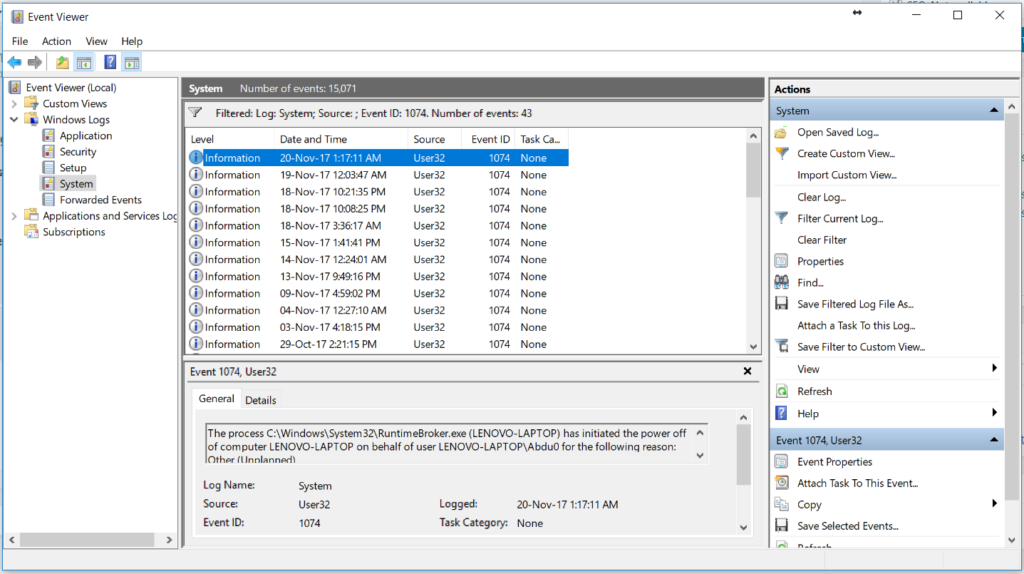The image size is (1024, 574).
Task: Click the Open Saved Log folder icon
Action: click(x=781, y=132)
